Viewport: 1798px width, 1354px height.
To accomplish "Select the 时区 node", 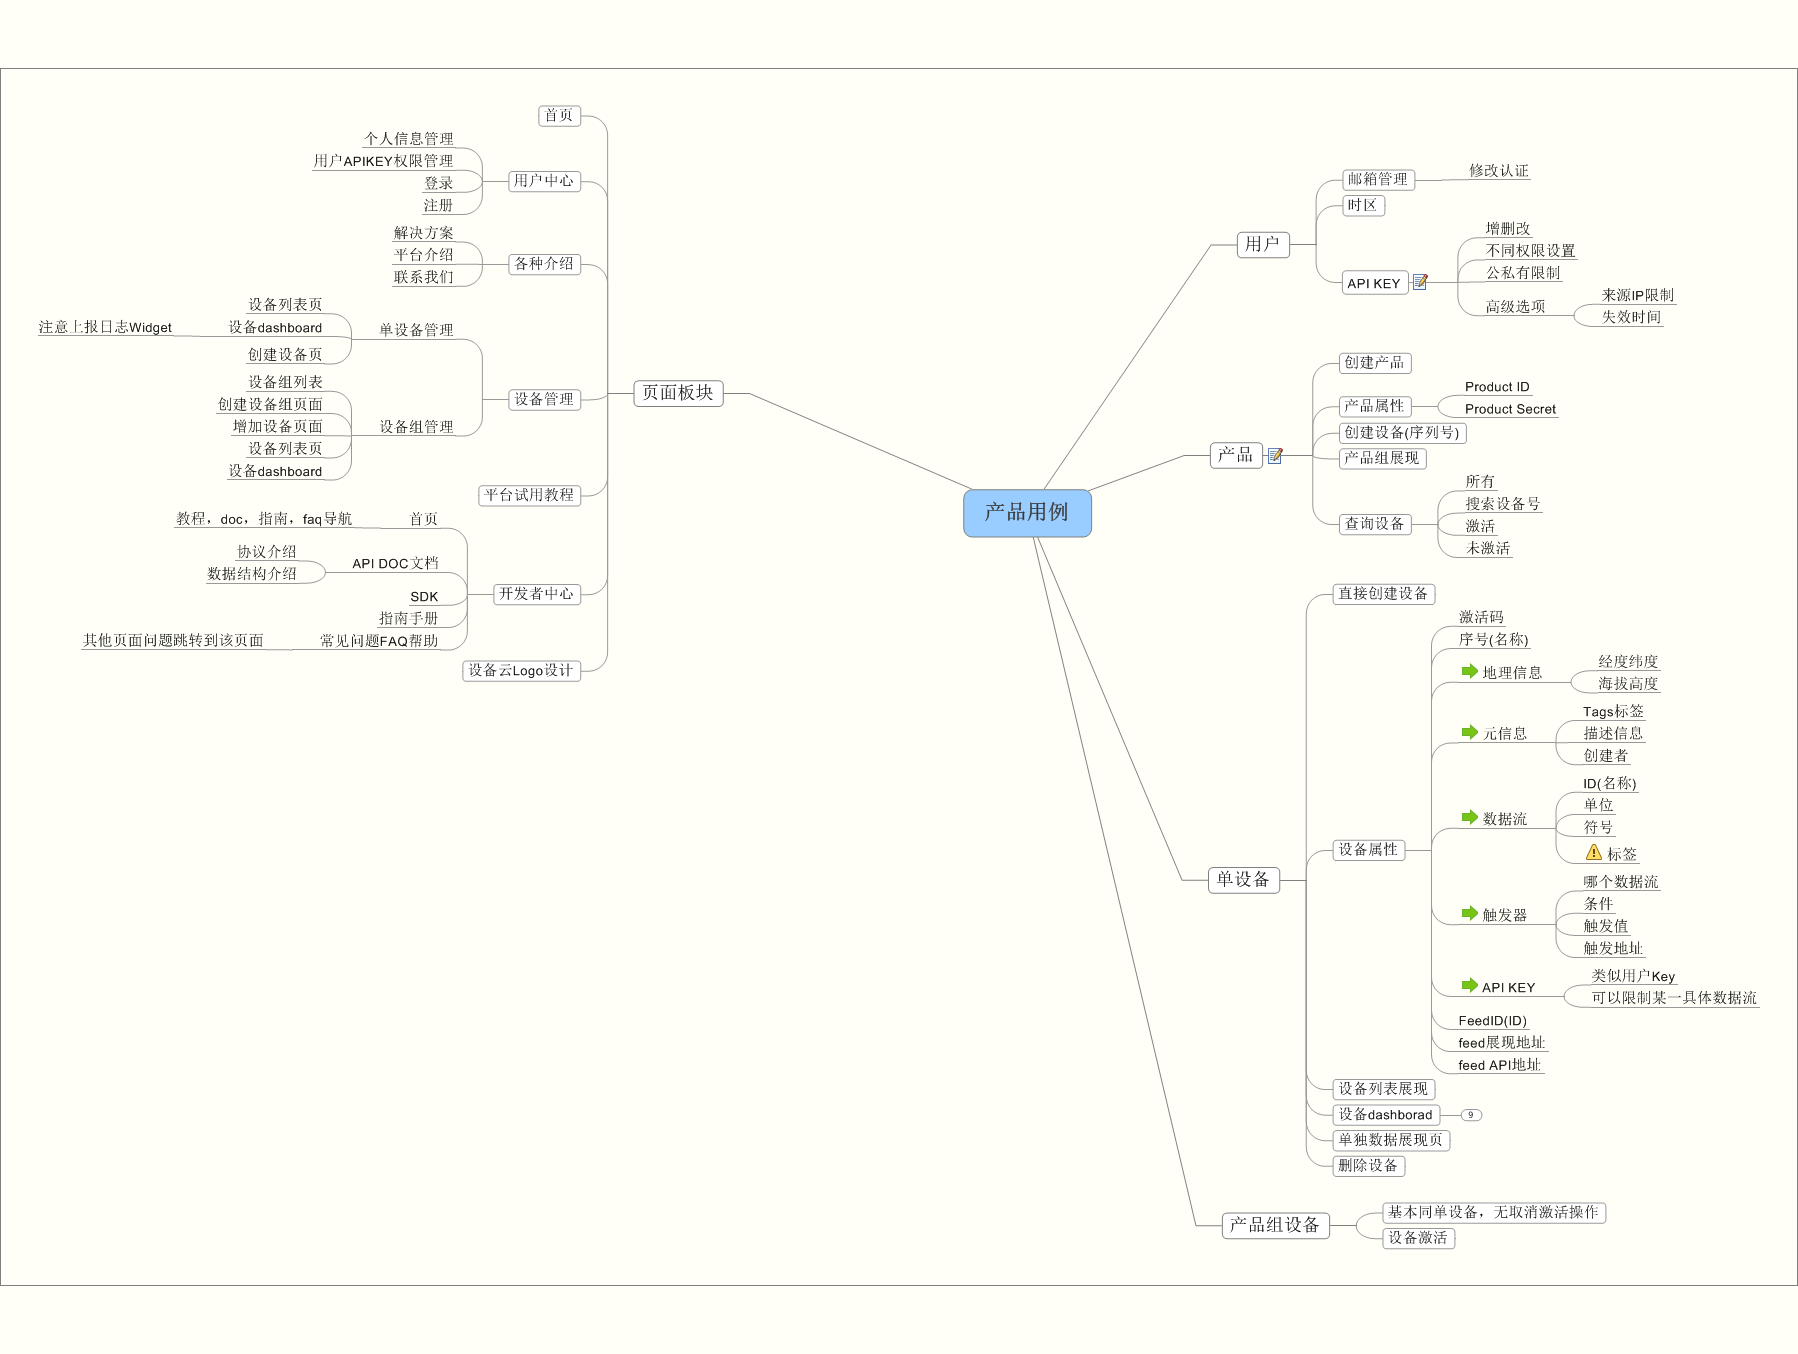I will pyautogui.click(x=1363, y=206).
